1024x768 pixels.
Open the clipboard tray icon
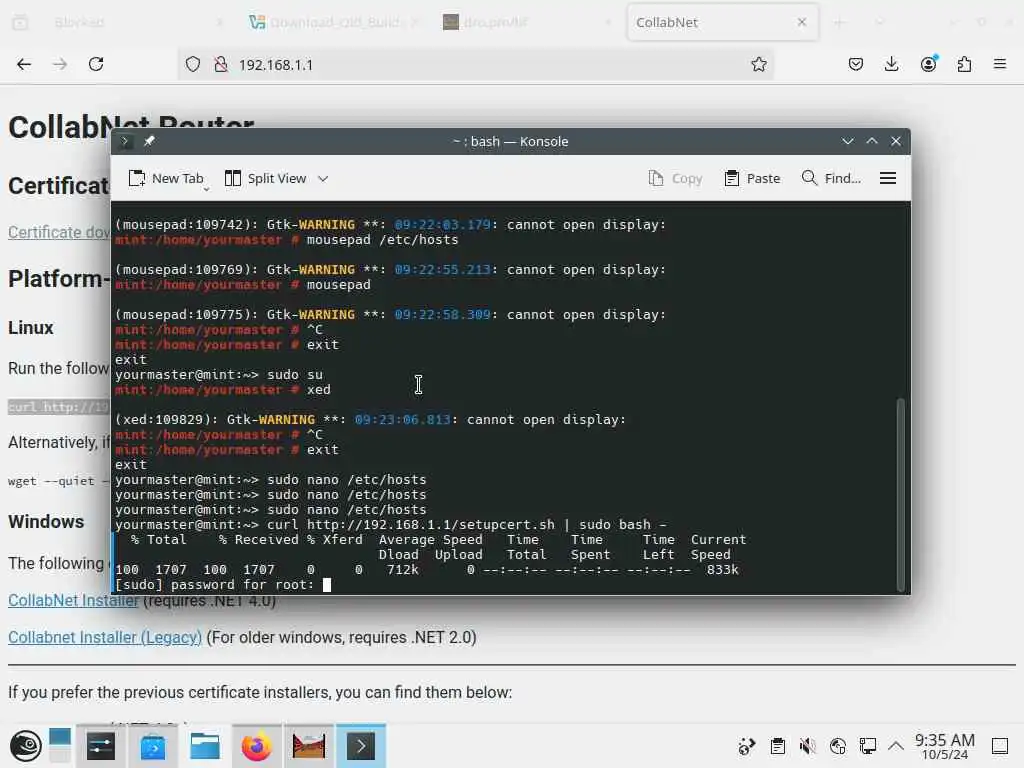[777, 746]
